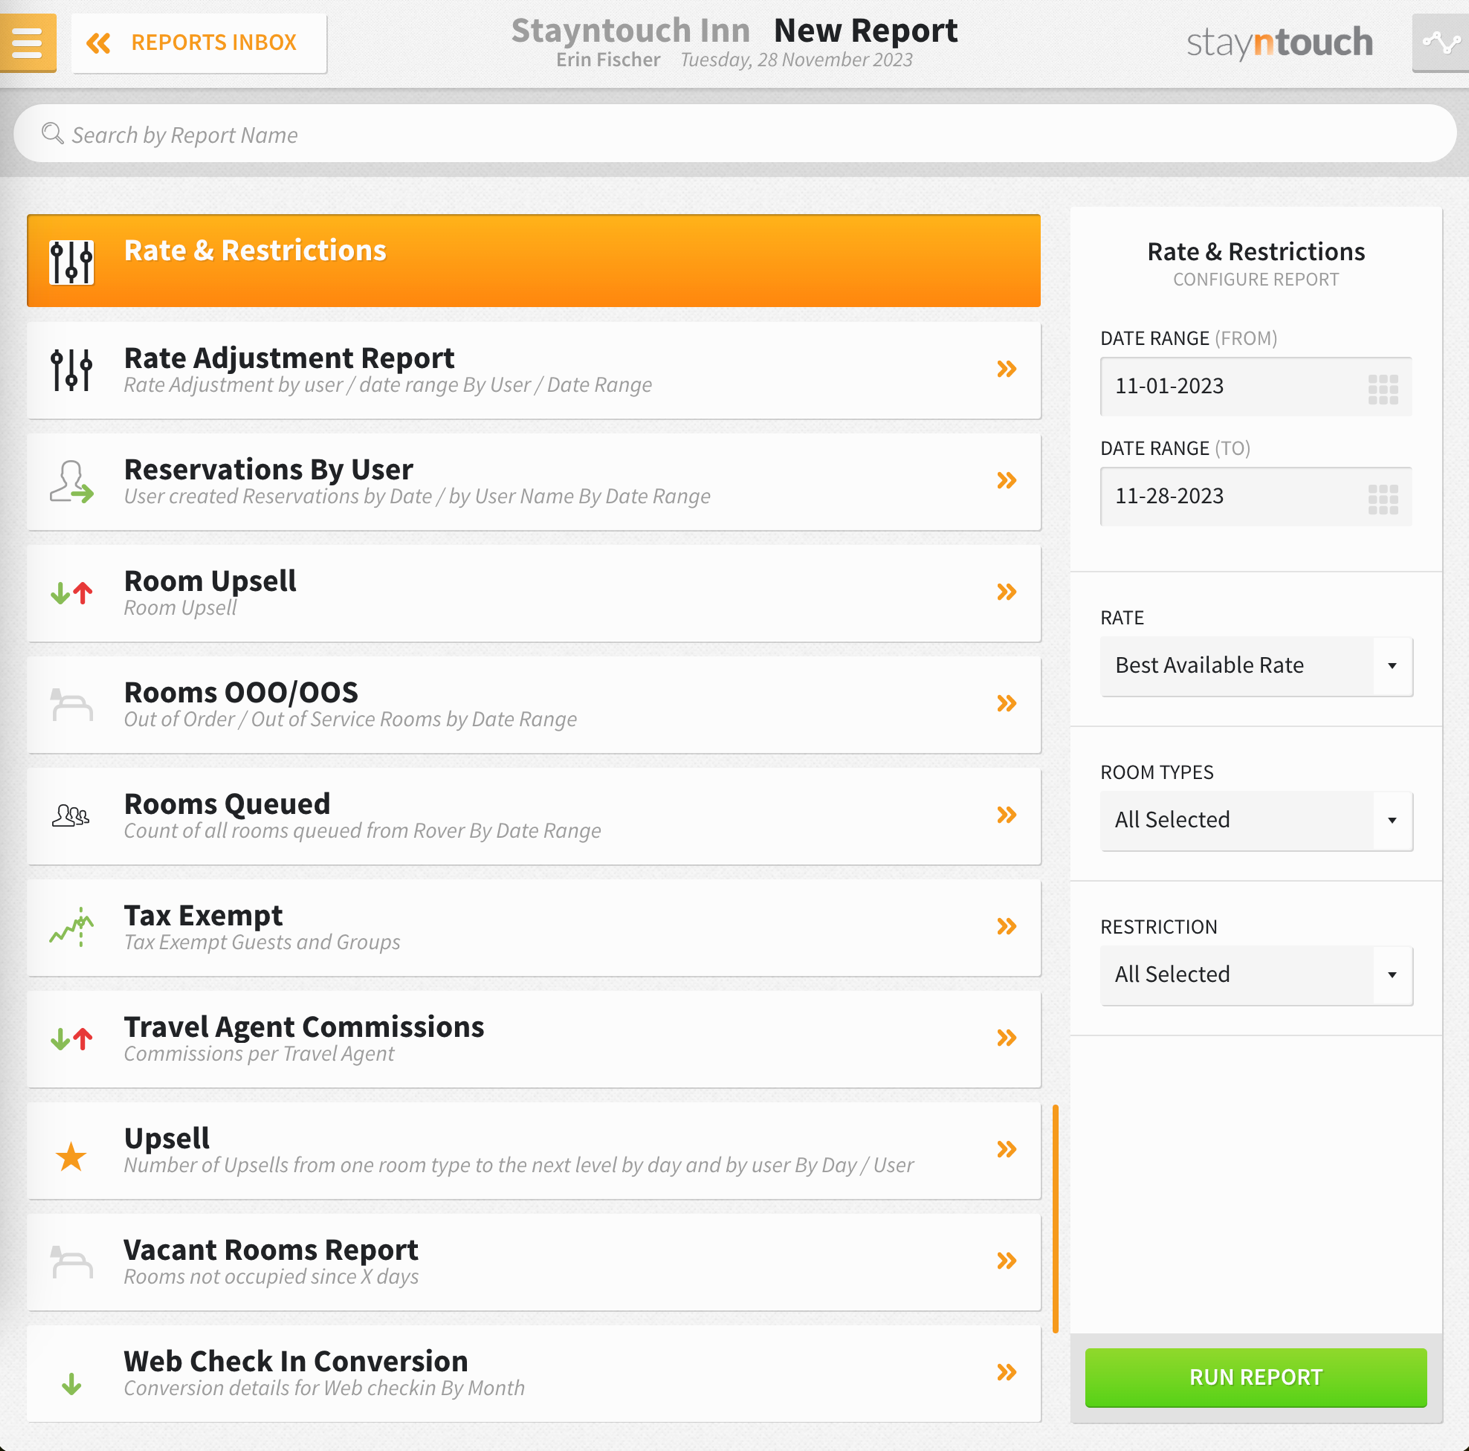
Task: Click the analytics graph icon in header
Action: (x=1441, y=43)
